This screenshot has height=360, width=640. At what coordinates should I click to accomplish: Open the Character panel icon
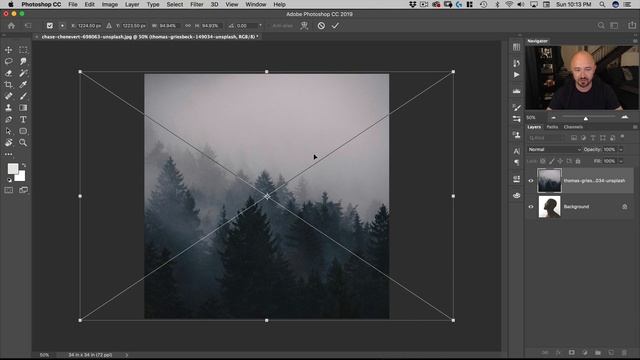[516, 151]
